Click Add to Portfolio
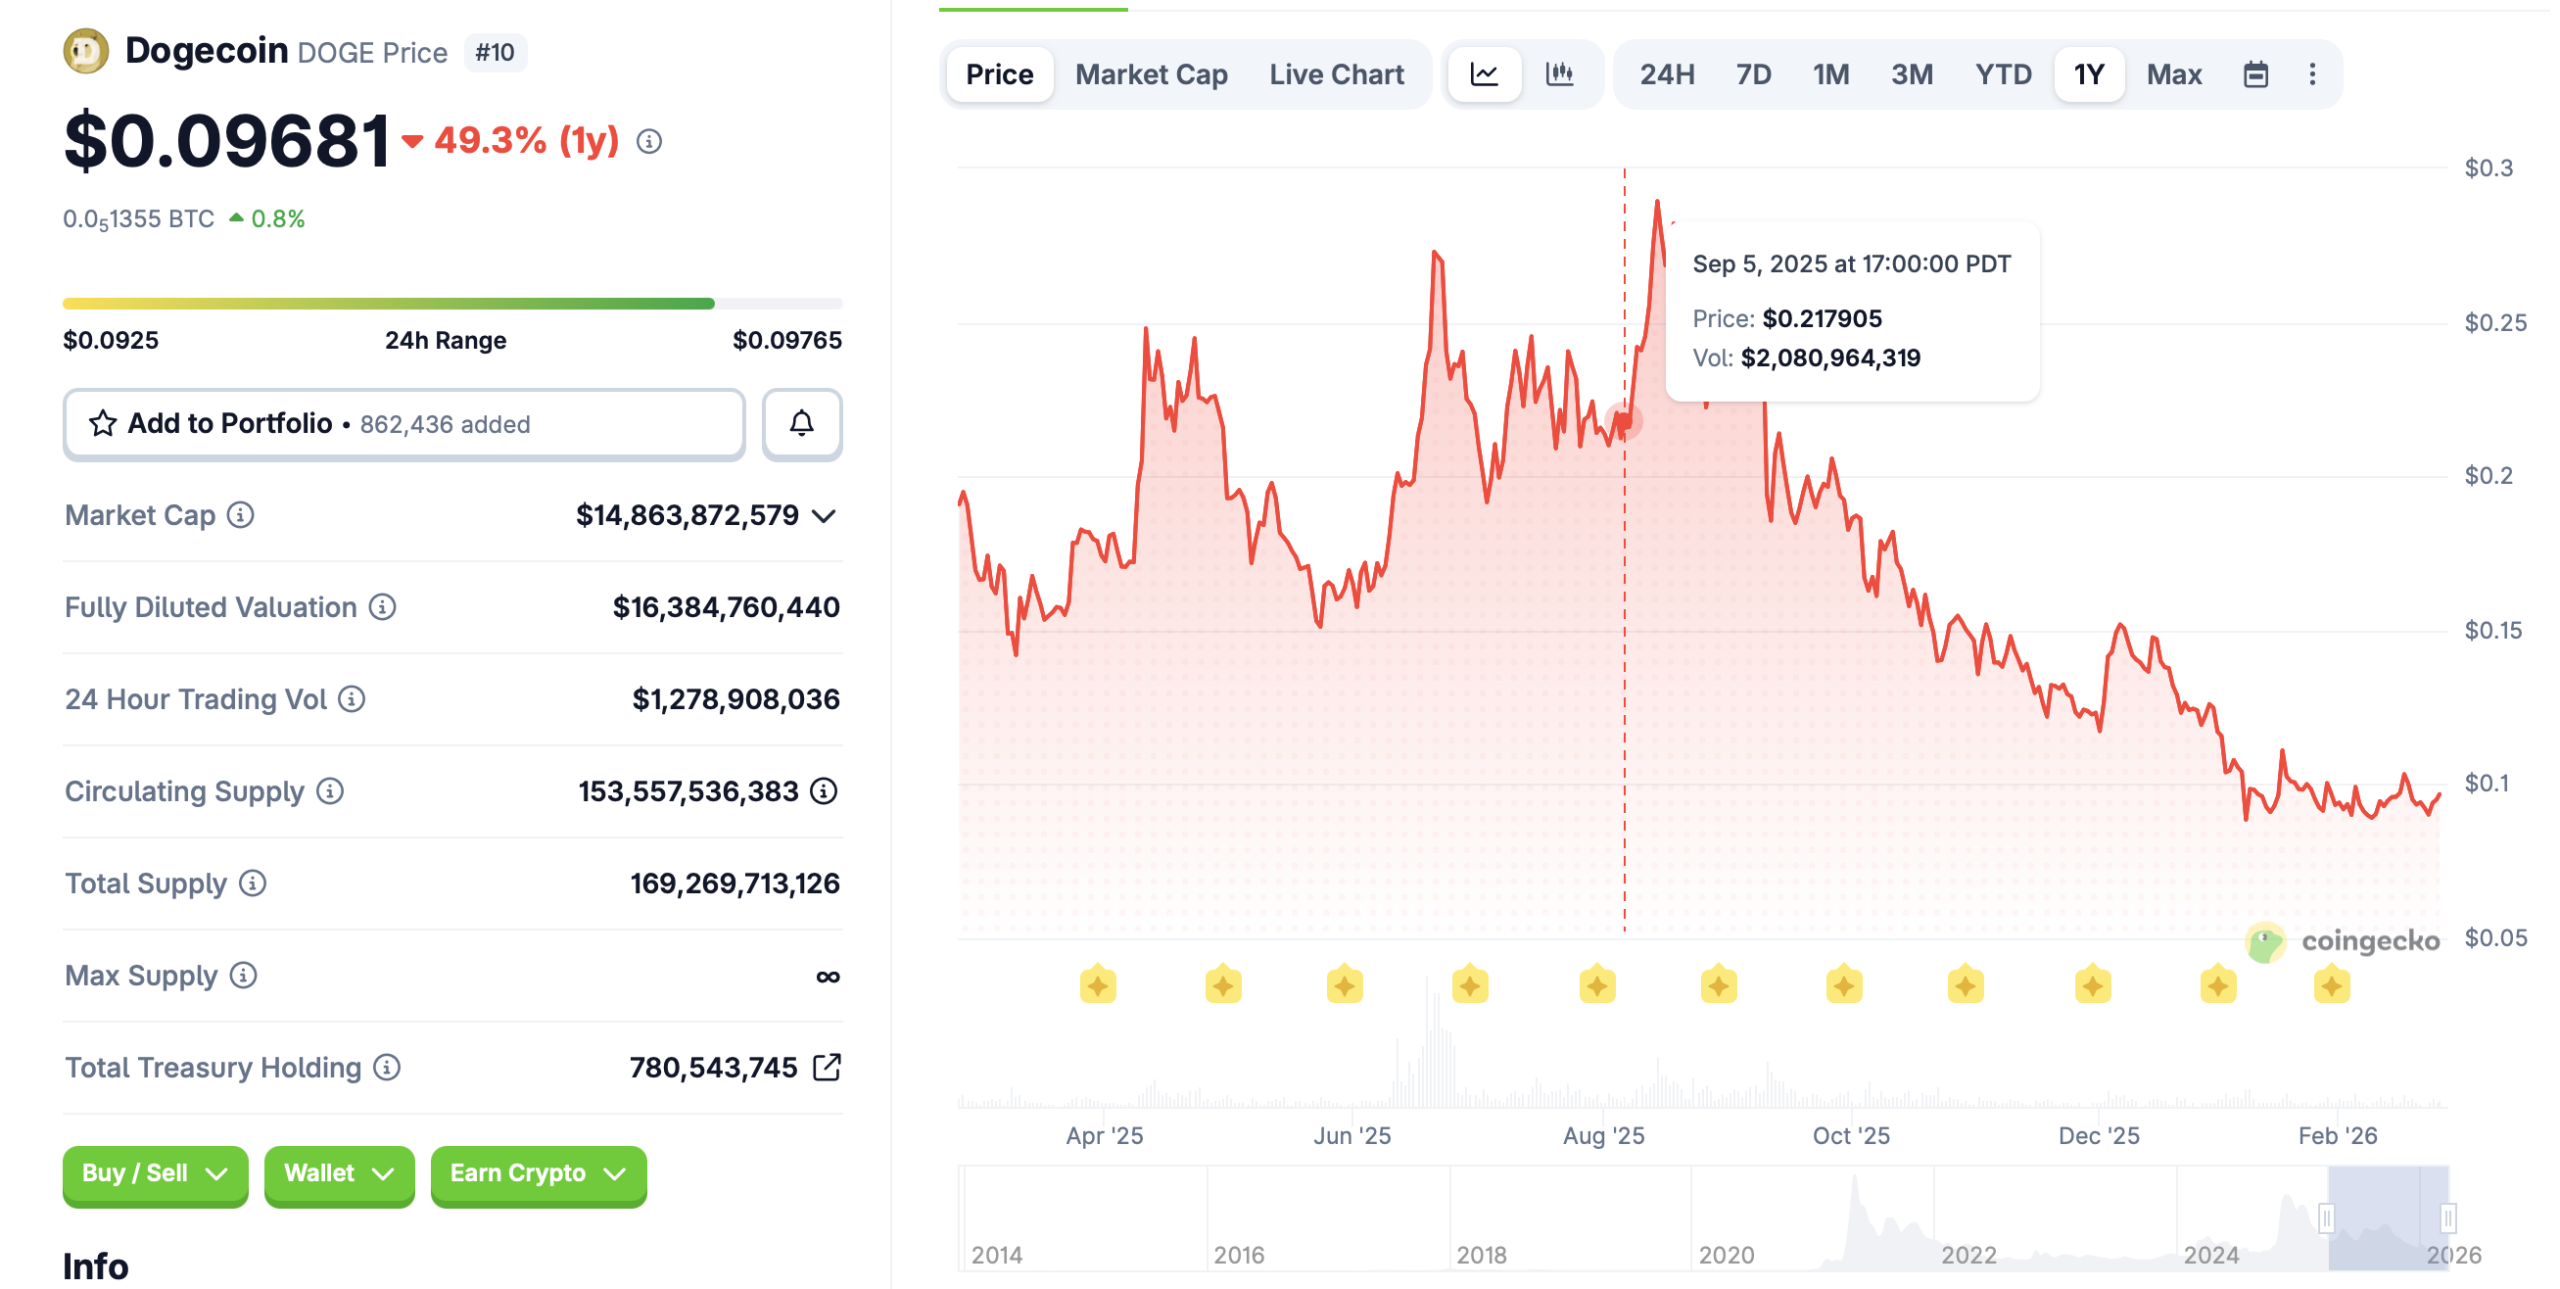2560x1289 pixels. pyautogui.click(x=228, y=423)
